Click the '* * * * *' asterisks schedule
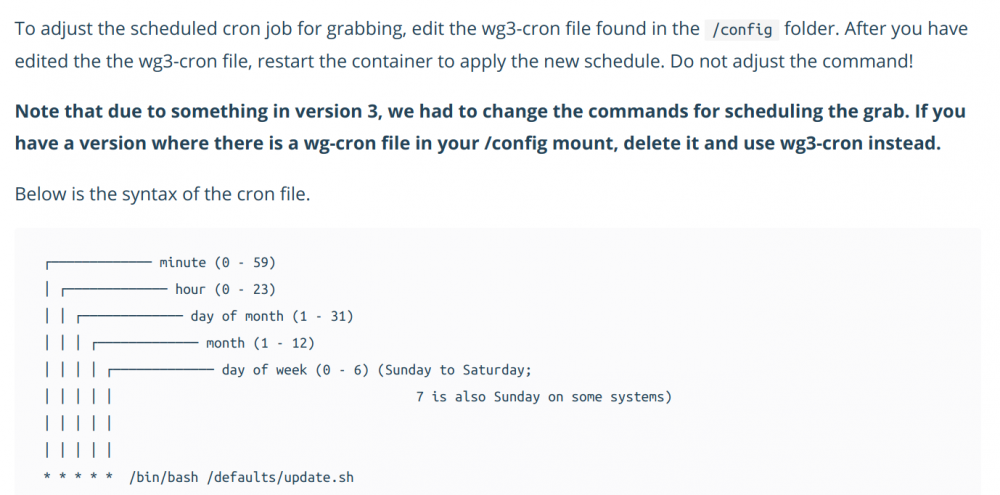The image size is (1000, 495). 78,477
